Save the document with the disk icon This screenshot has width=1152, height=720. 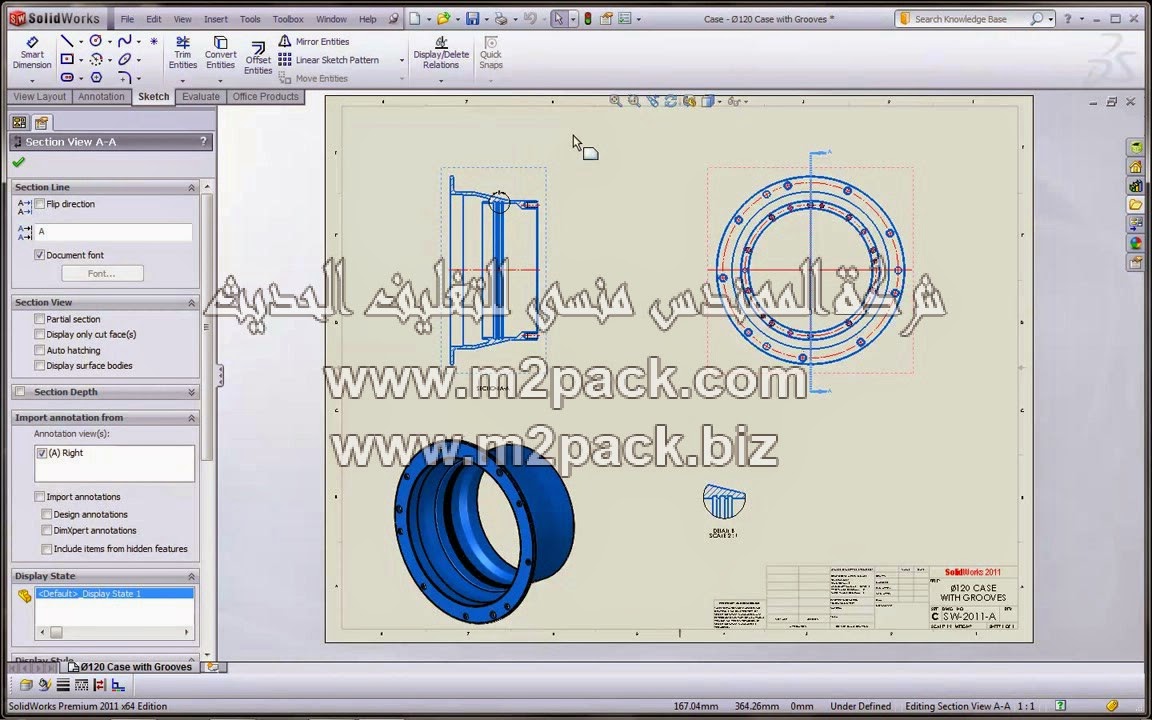(472, 19)
